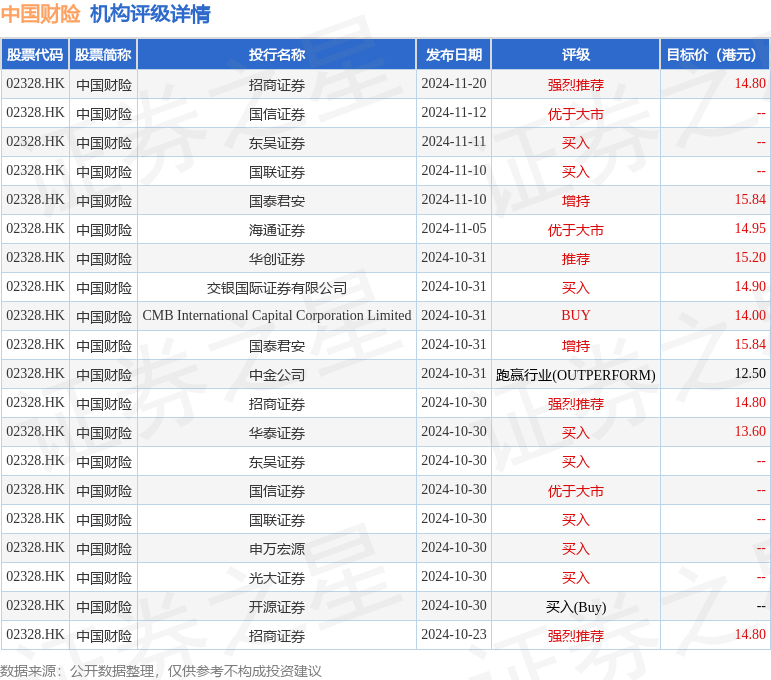The height and width of the screenshot is (680, 771).
Task: Click 买入 in the 申万宏源 row
Action: pyautogui.click(x=576, y=549)
